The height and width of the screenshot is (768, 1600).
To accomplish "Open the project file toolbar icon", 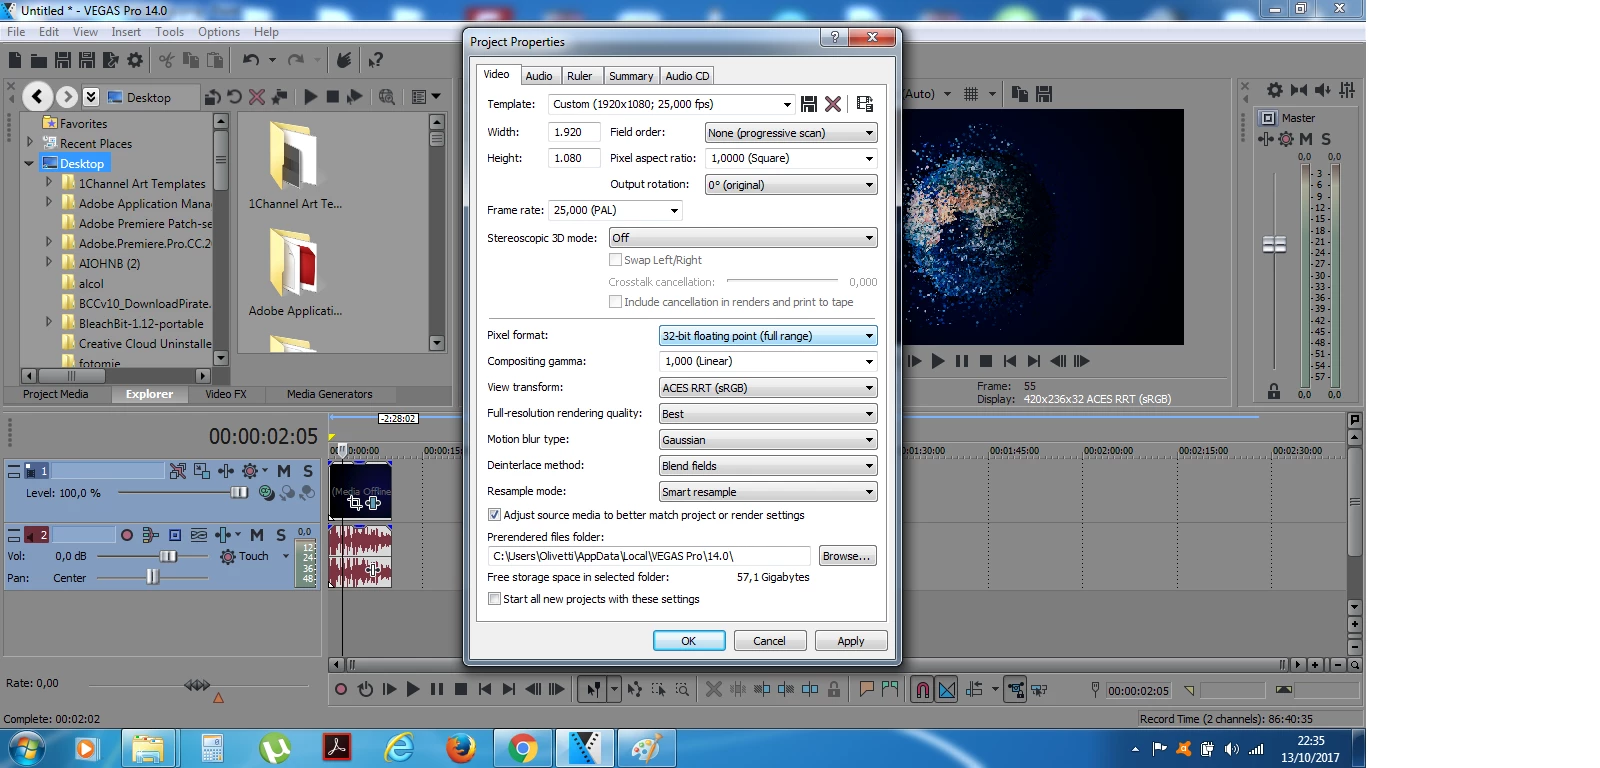I will [38, 60].
